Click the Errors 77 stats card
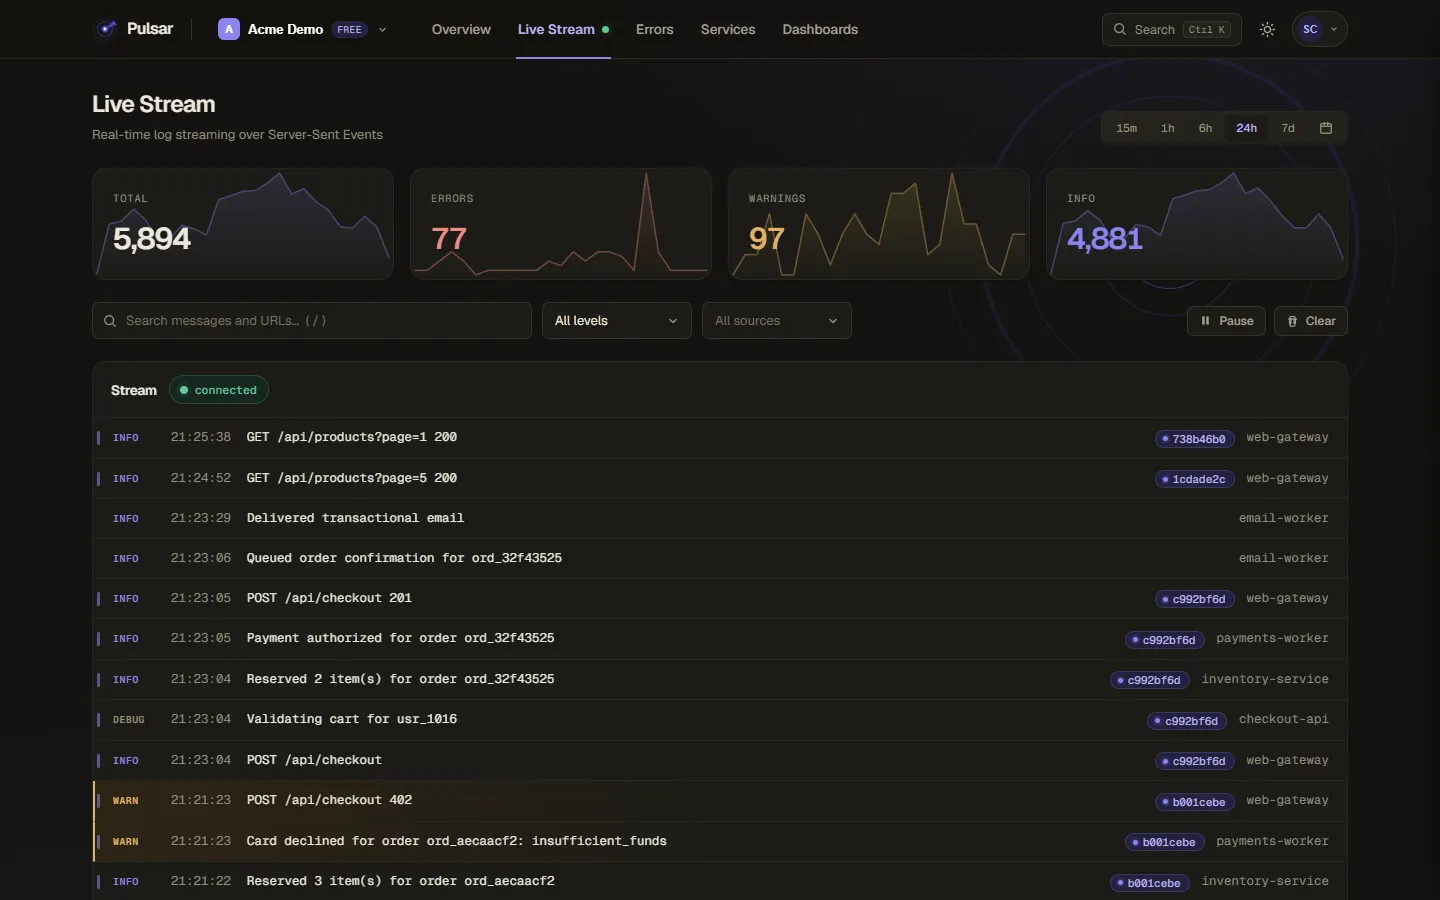The width and height of the screenshot is (1440, 900). click(x=560, y=224)
